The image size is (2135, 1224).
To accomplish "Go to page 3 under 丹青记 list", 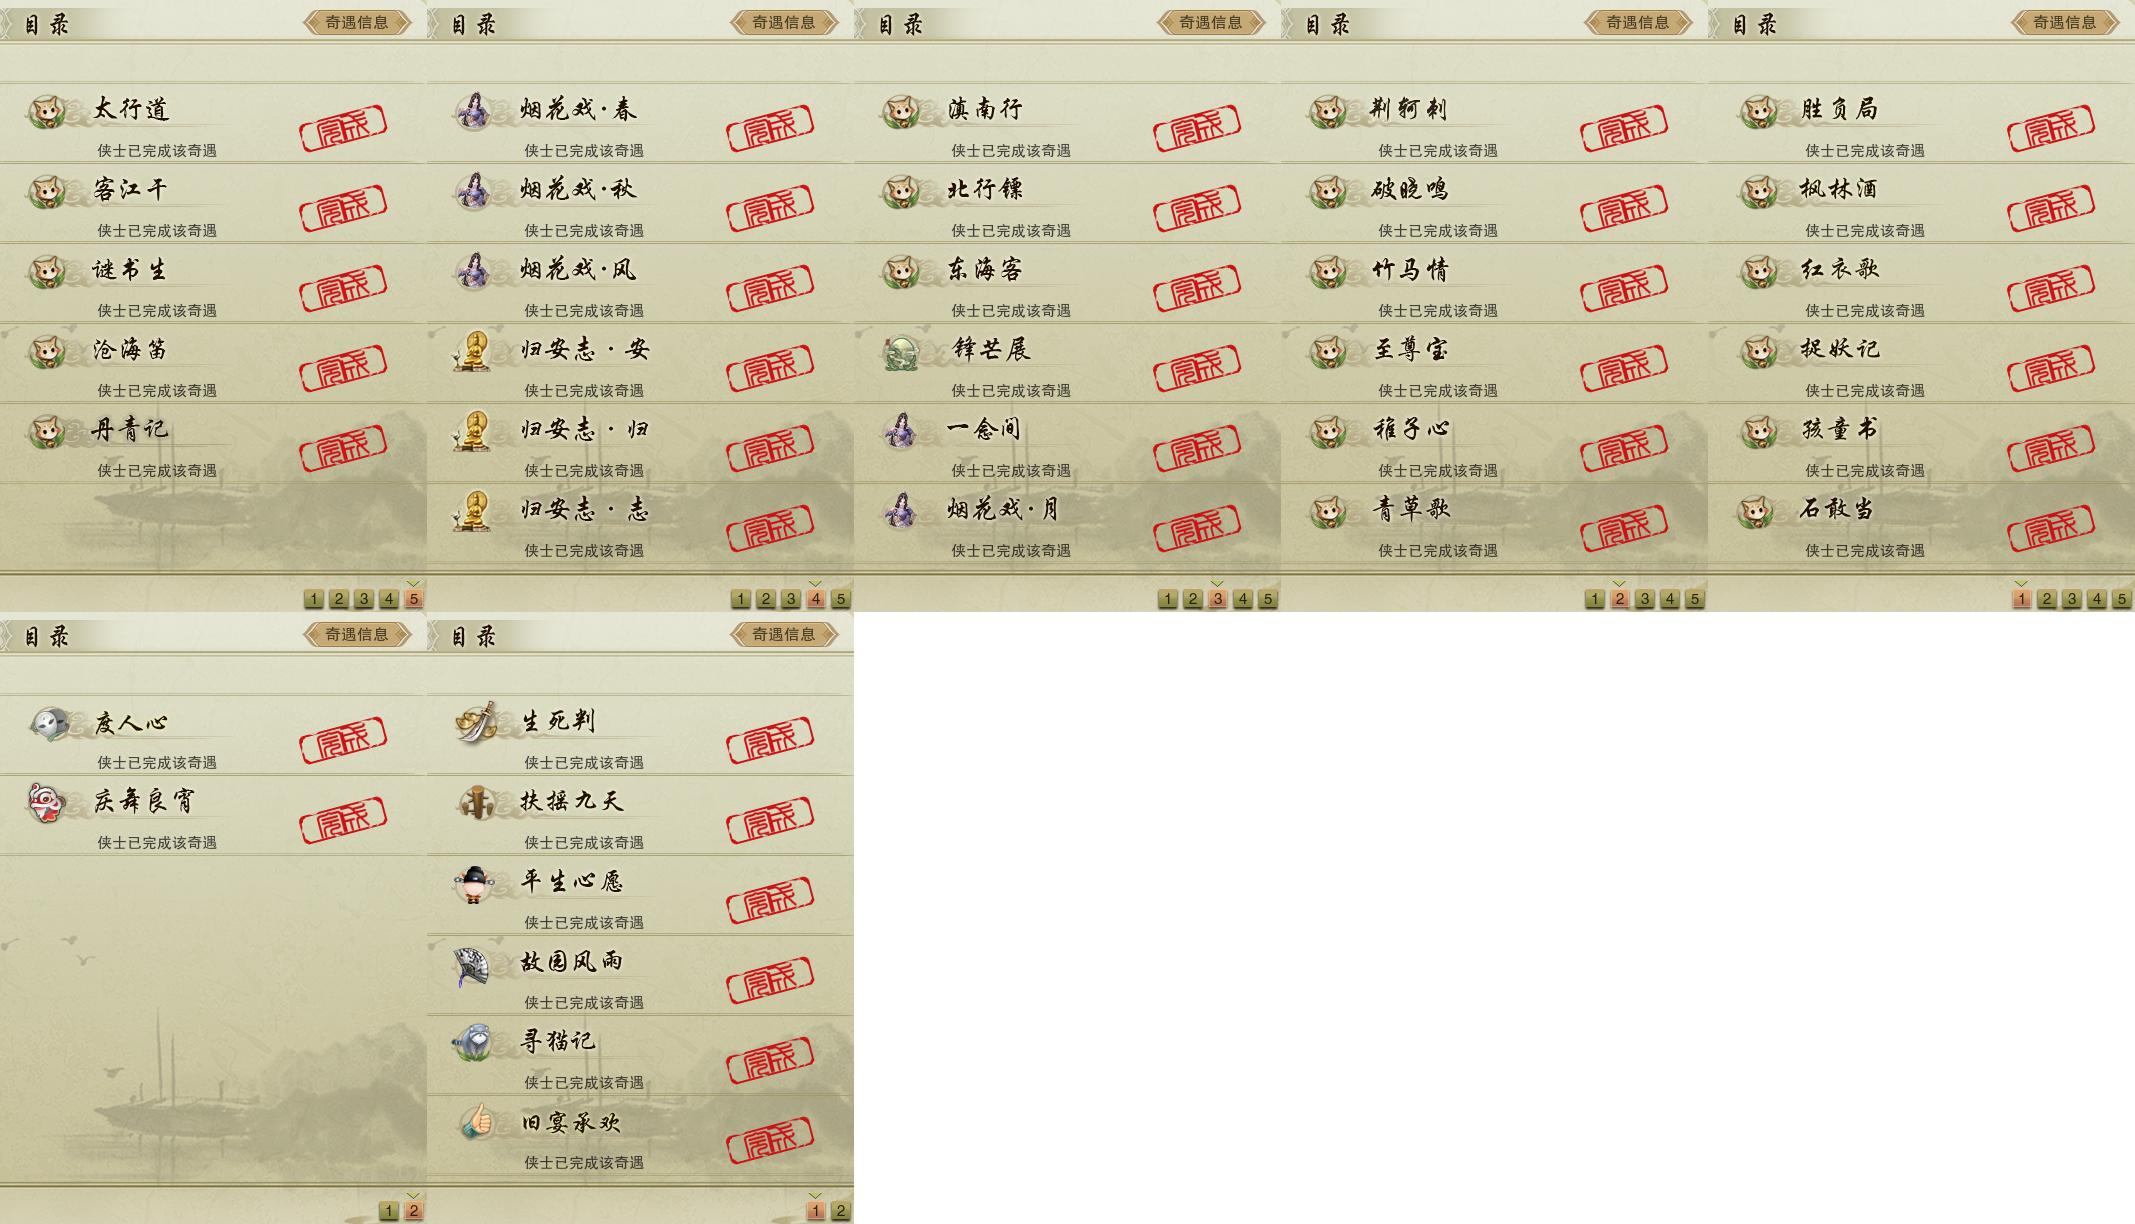I will (x=364, y=599).
